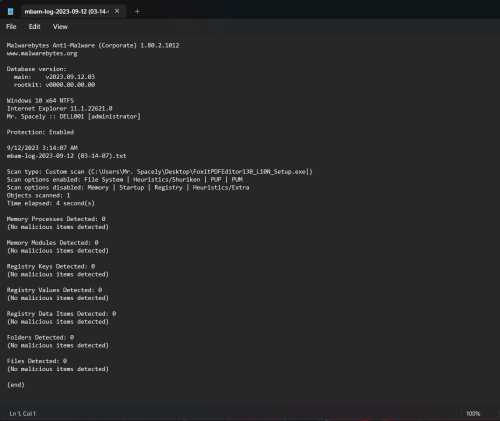Click the 100% zoom level indicator
Screen dimensions: 500x421
(473, 414)
